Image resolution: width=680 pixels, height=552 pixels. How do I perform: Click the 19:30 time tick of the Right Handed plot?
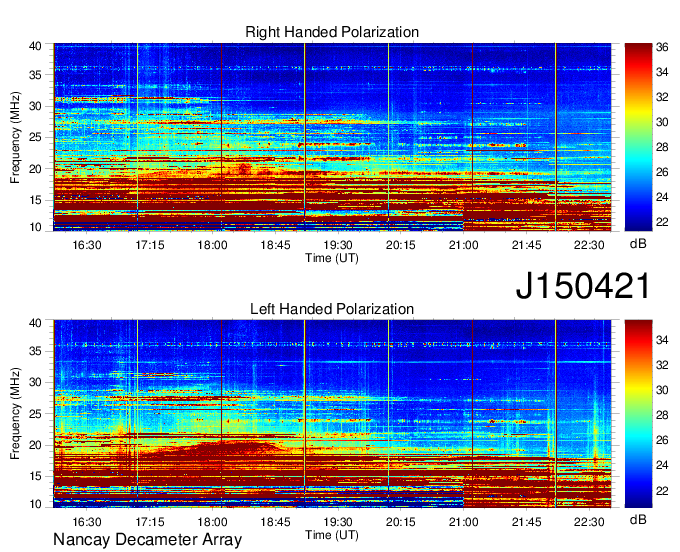click(338, 245)
